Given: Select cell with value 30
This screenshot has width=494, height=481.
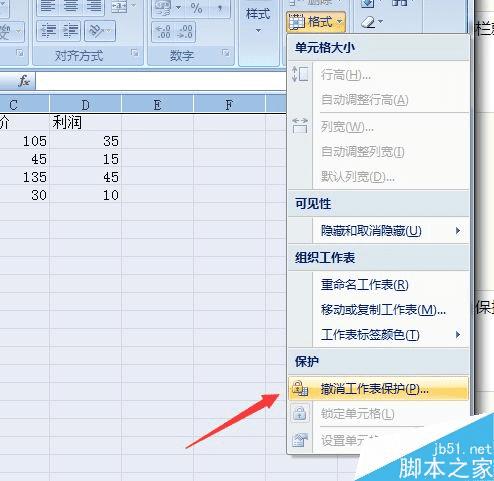Looking at the screenshot, I should click(24, 195).
